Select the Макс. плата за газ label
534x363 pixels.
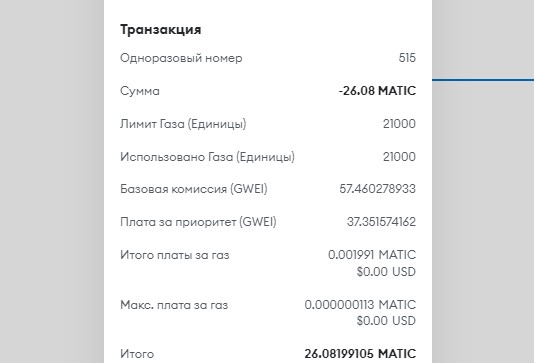pyautogui.click(x=174, y=305)
